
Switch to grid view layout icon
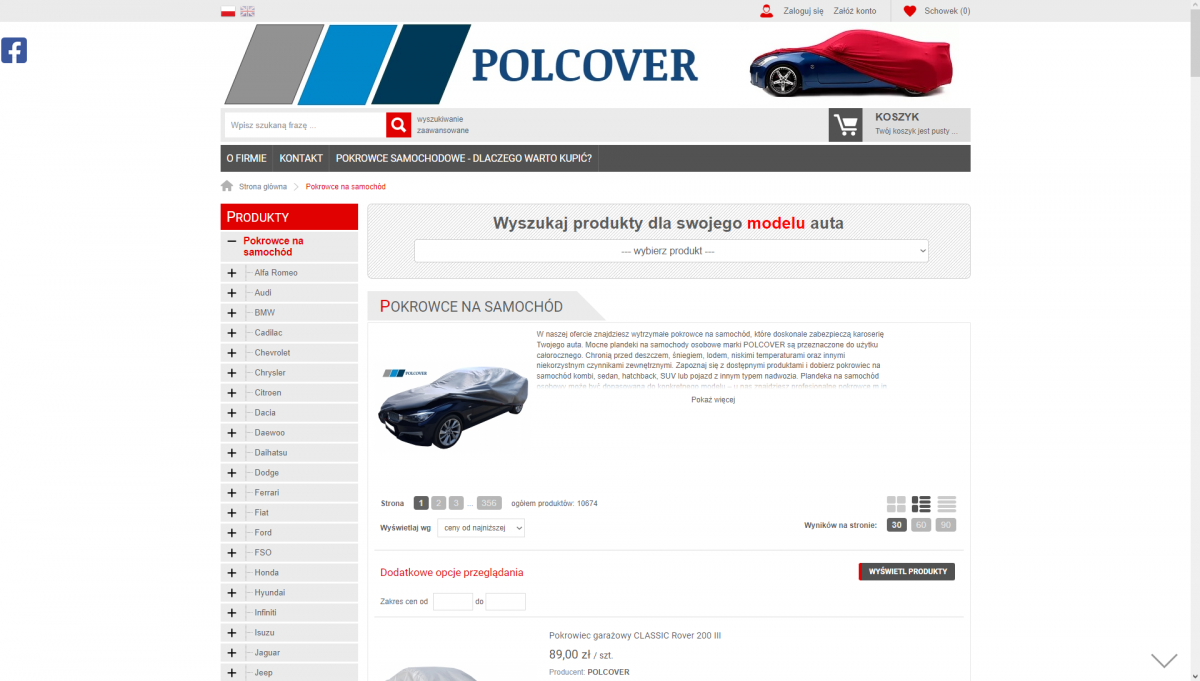point(896,504)
